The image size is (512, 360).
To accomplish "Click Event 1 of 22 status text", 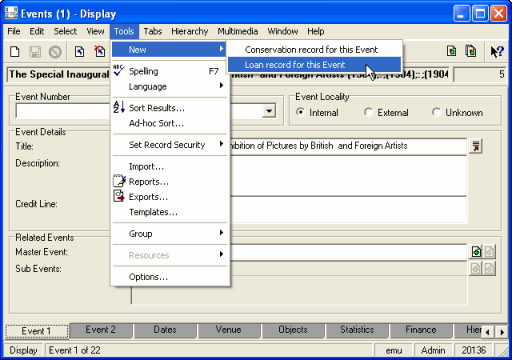I will (74, 350).
